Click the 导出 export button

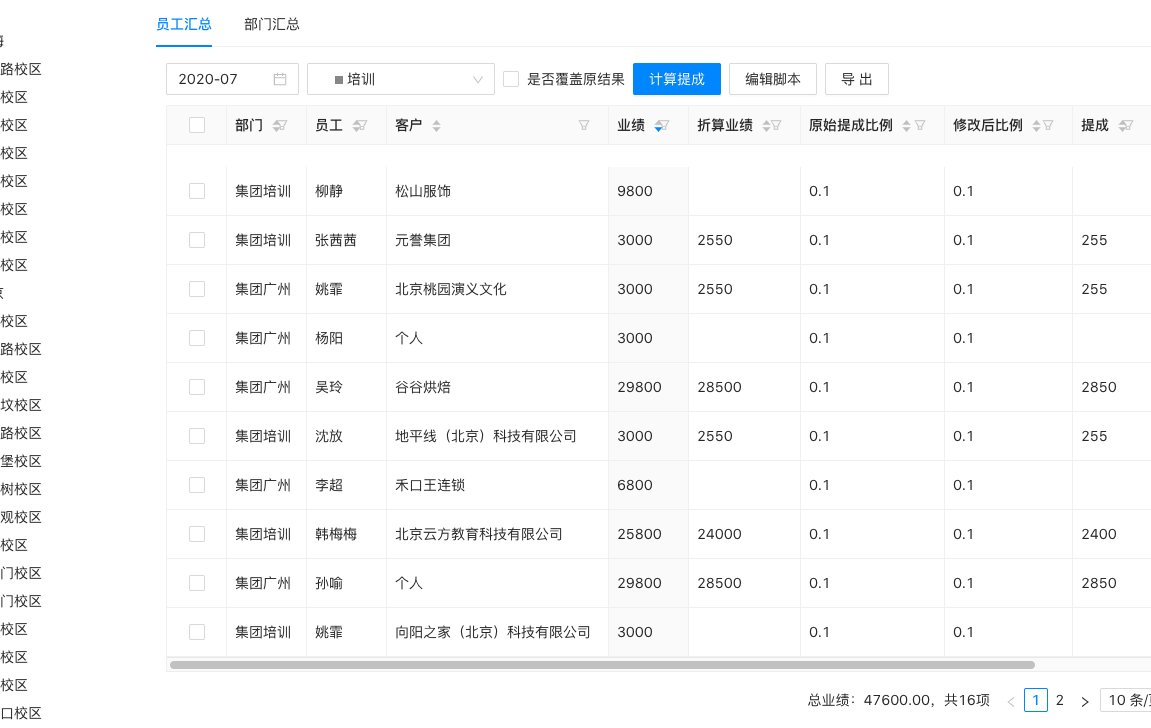[x=857, y=79]
